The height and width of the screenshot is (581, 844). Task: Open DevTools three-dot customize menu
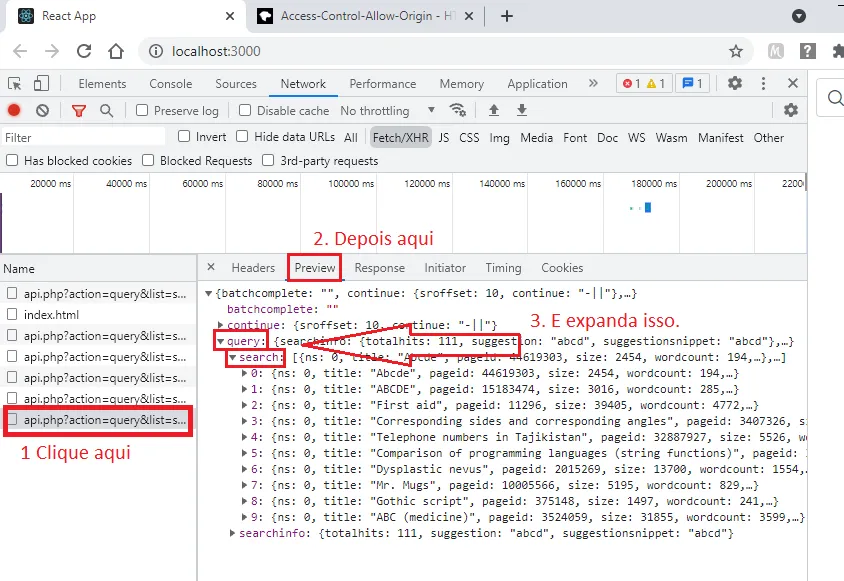click(763, 83)
